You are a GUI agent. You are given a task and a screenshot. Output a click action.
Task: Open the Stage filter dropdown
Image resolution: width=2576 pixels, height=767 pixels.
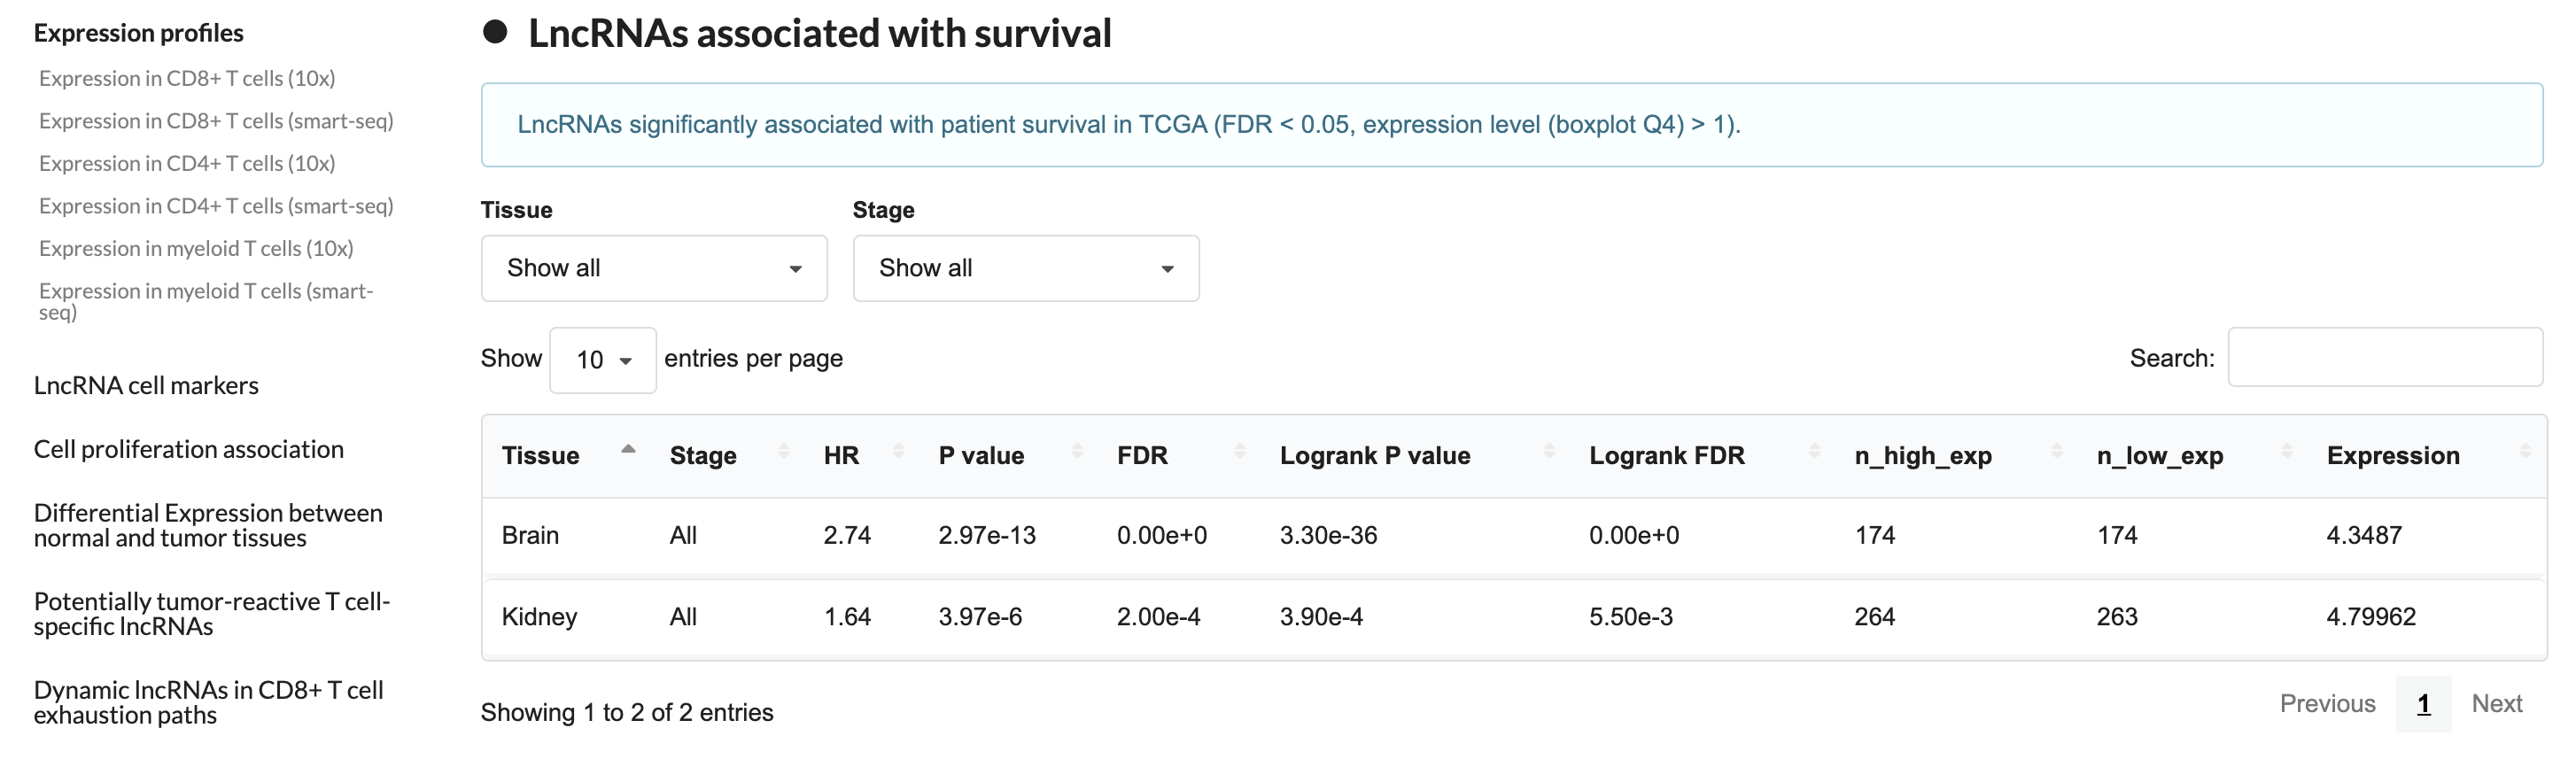coord(1026,268)
